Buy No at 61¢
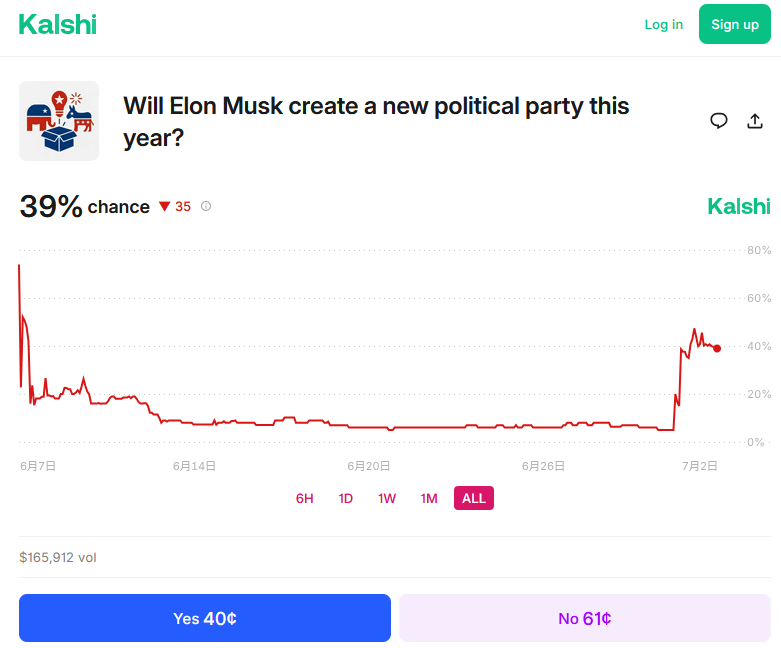Viewport: 781px width, 648px height. (x=585, y=618)
